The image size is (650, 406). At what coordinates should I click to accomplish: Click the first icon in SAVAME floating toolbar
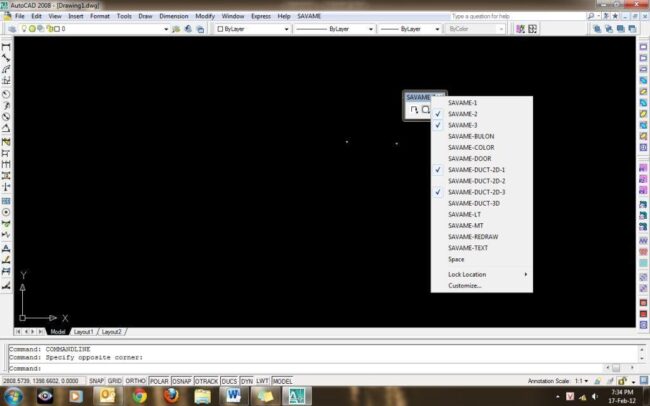pos(414,110)
